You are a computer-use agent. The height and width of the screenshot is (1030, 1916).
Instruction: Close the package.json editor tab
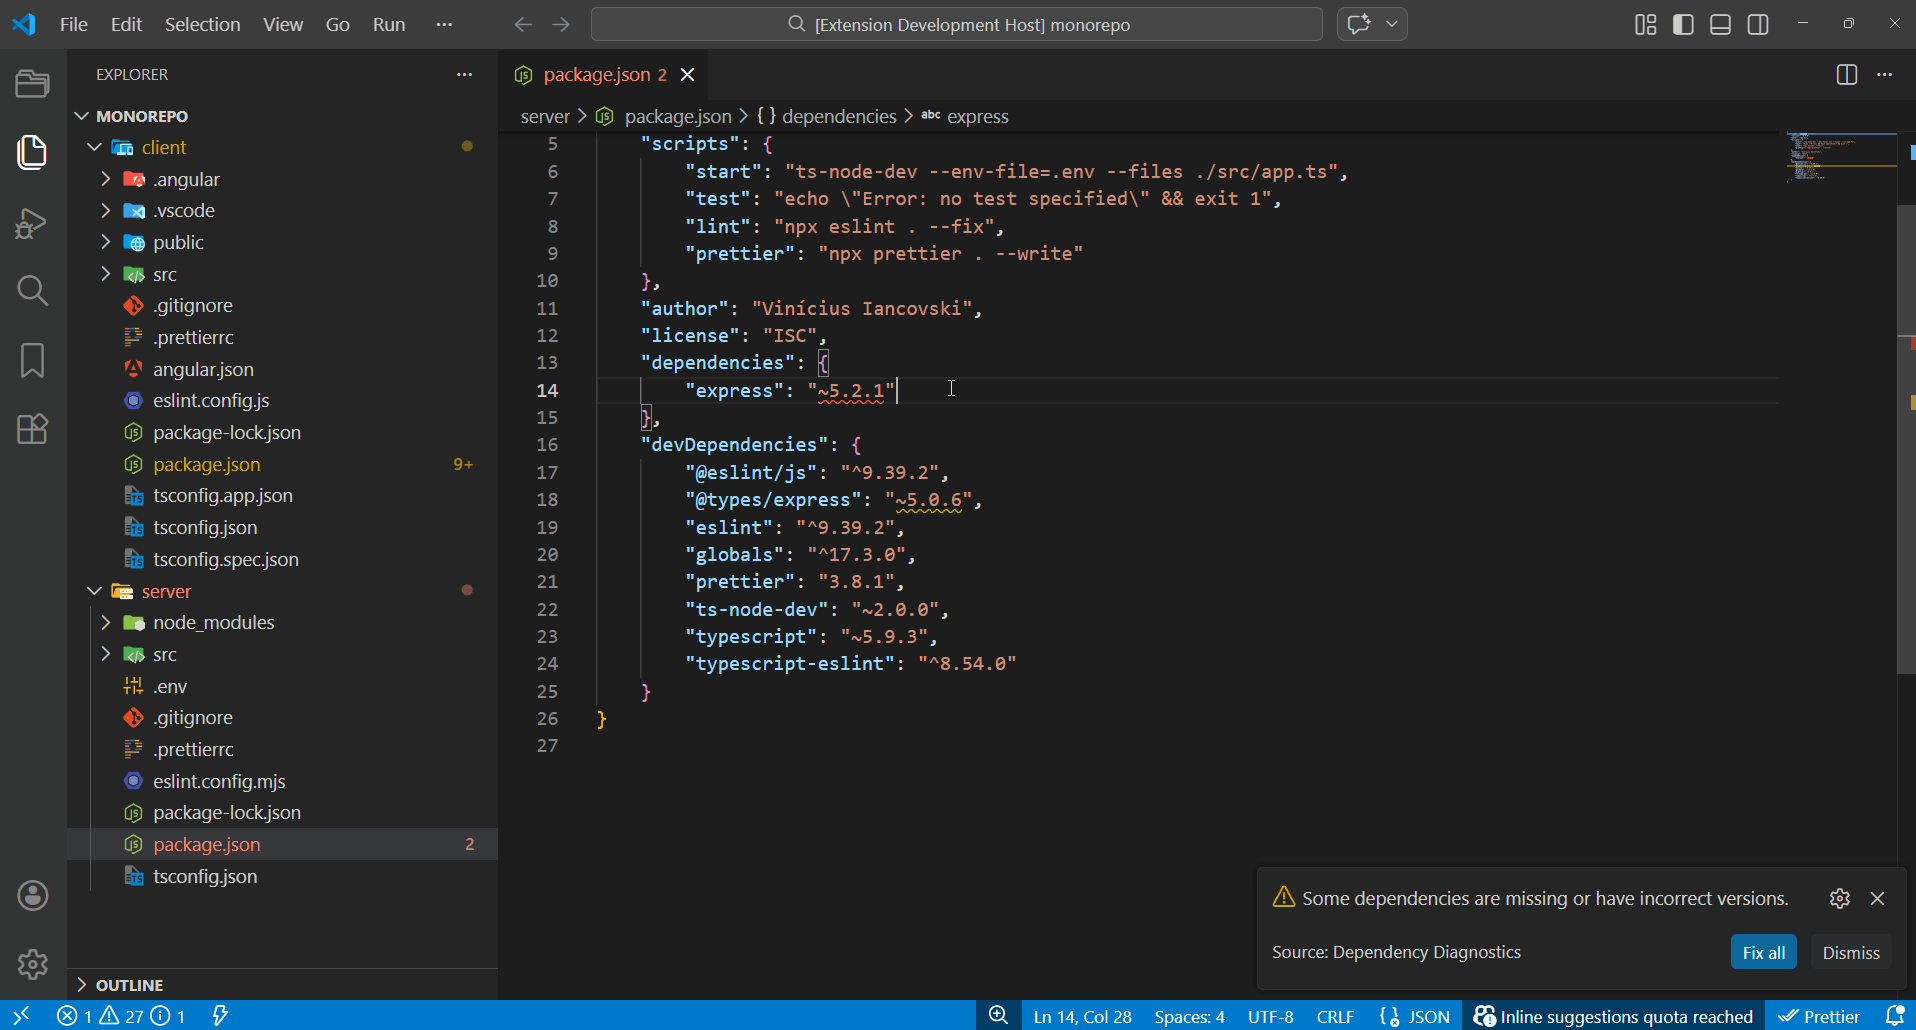[x=687, y=75]
